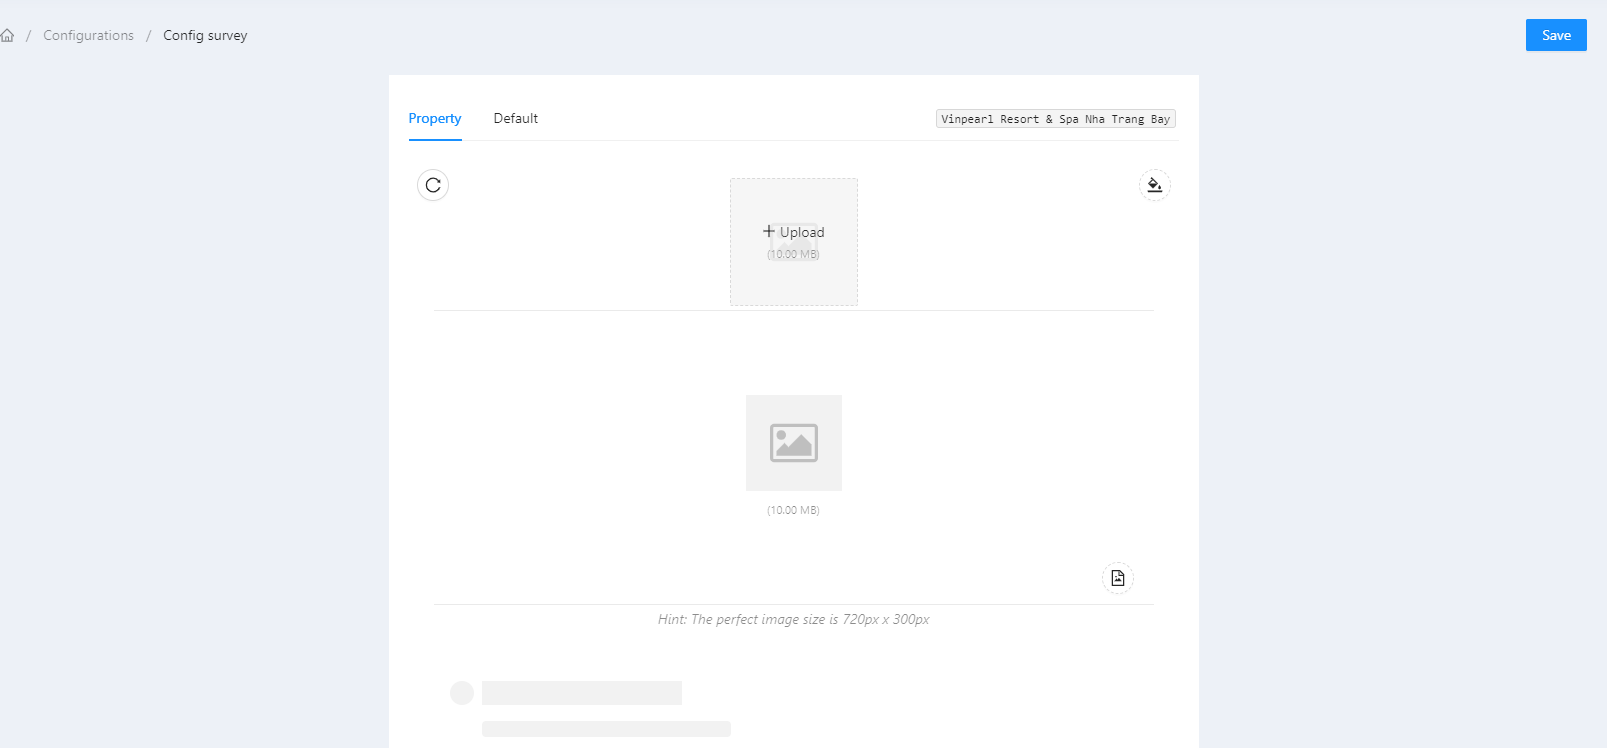This screenshot has height=748, width=1607.
Task: Click the round skeleton avatar placeholder
Action: click(x=462, y=693)
